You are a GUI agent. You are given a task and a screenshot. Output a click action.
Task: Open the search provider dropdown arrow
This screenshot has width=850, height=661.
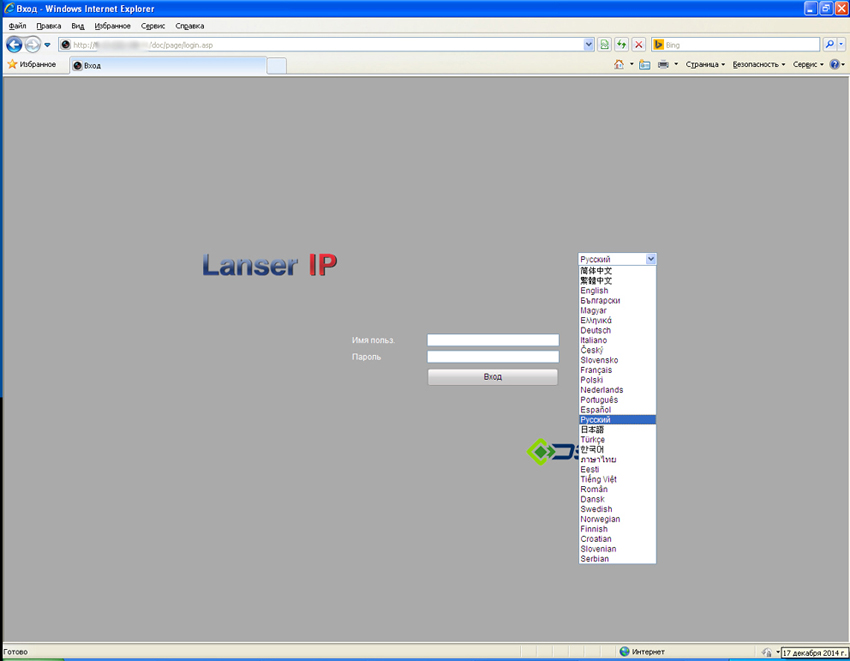tap(841, 44)
